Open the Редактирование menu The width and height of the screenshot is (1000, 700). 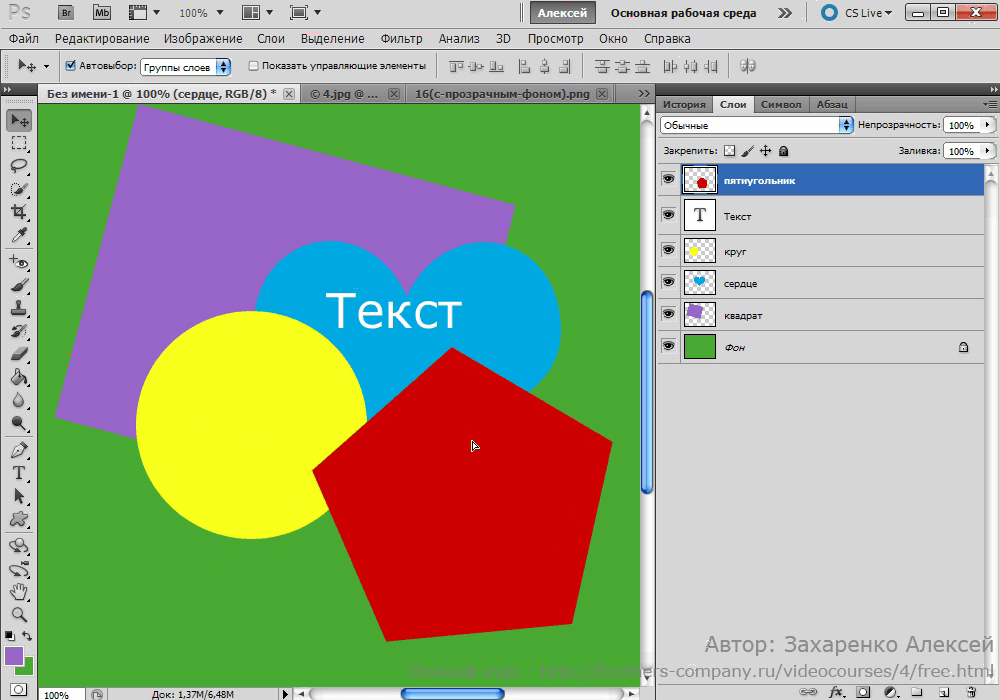pos(102,39)
